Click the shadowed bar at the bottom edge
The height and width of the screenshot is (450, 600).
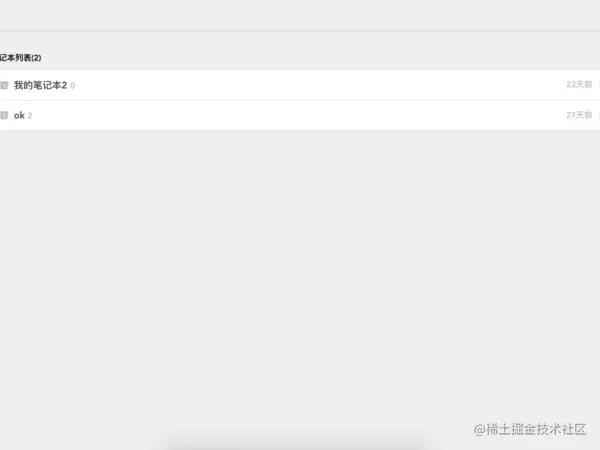coord(295,444)
